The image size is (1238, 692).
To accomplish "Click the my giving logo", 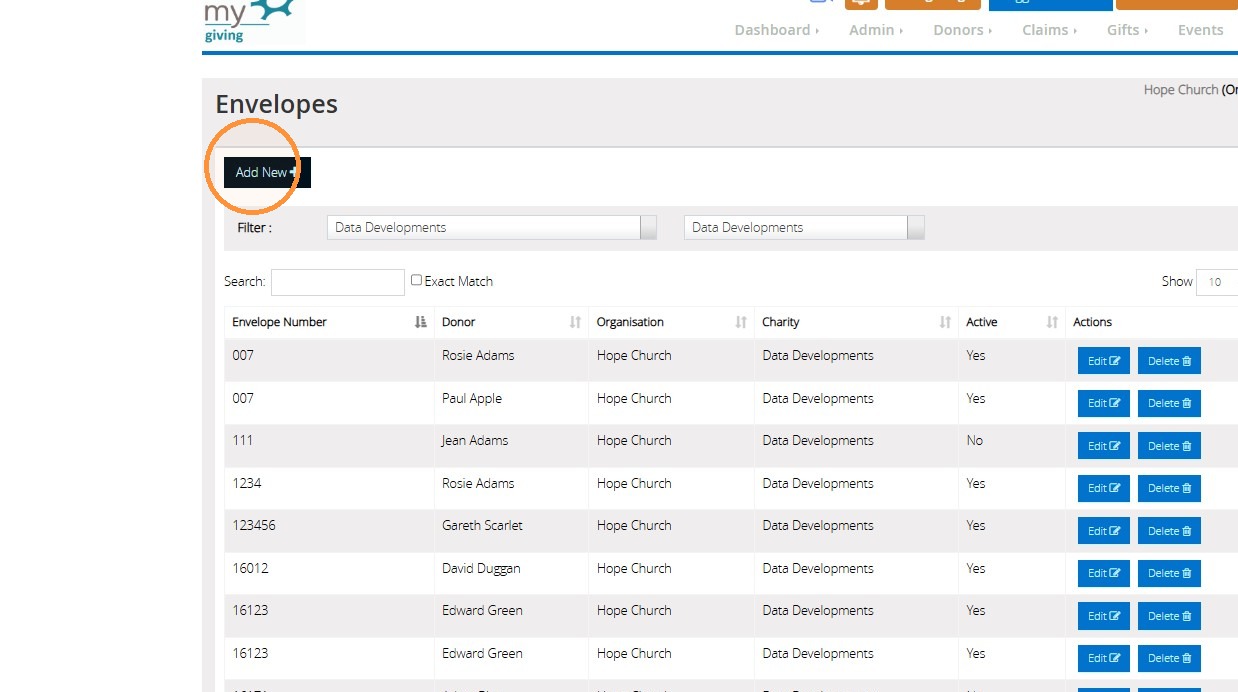I will [x=252, y=21].
